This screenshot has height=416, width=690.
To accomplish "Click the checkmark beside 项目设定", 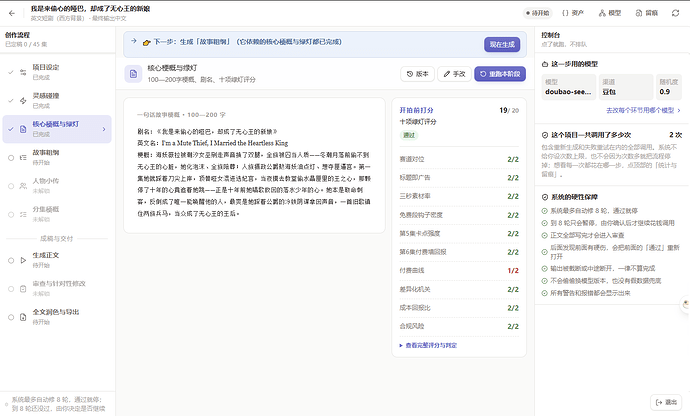I will pyautogui.click(x=11, y=72).
